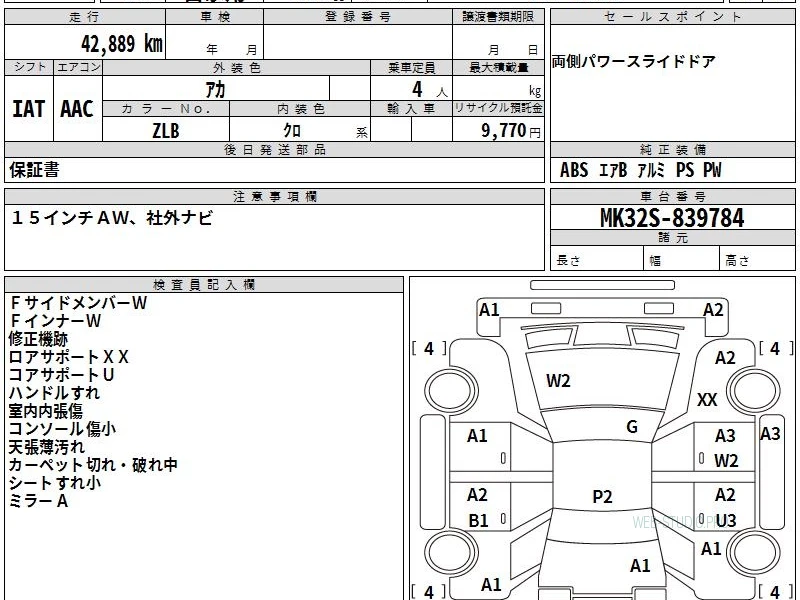Viewport: 800px width, 600px height.
Task: Click the recycle deposit 9,770円
Action: [511, 131]
